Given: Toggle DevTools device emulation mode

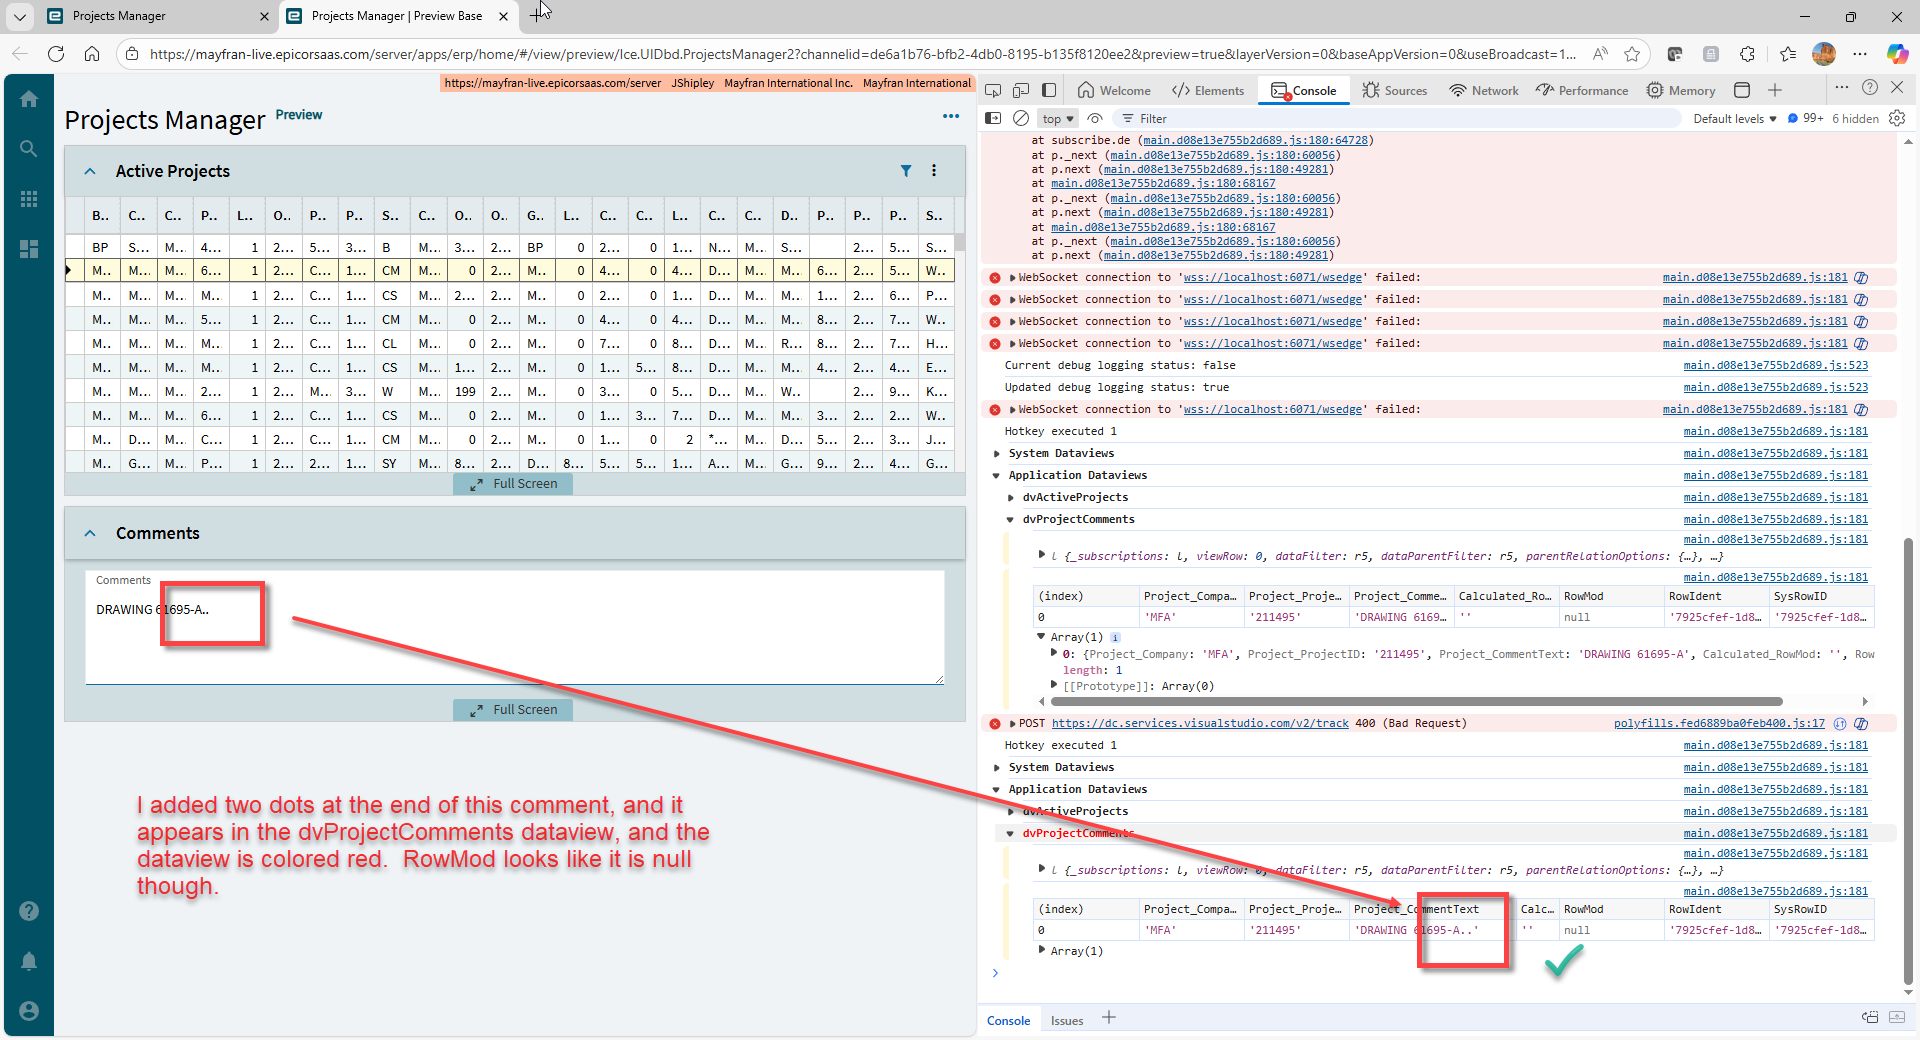Looking at the screenshot, I should click(1021, 90).
